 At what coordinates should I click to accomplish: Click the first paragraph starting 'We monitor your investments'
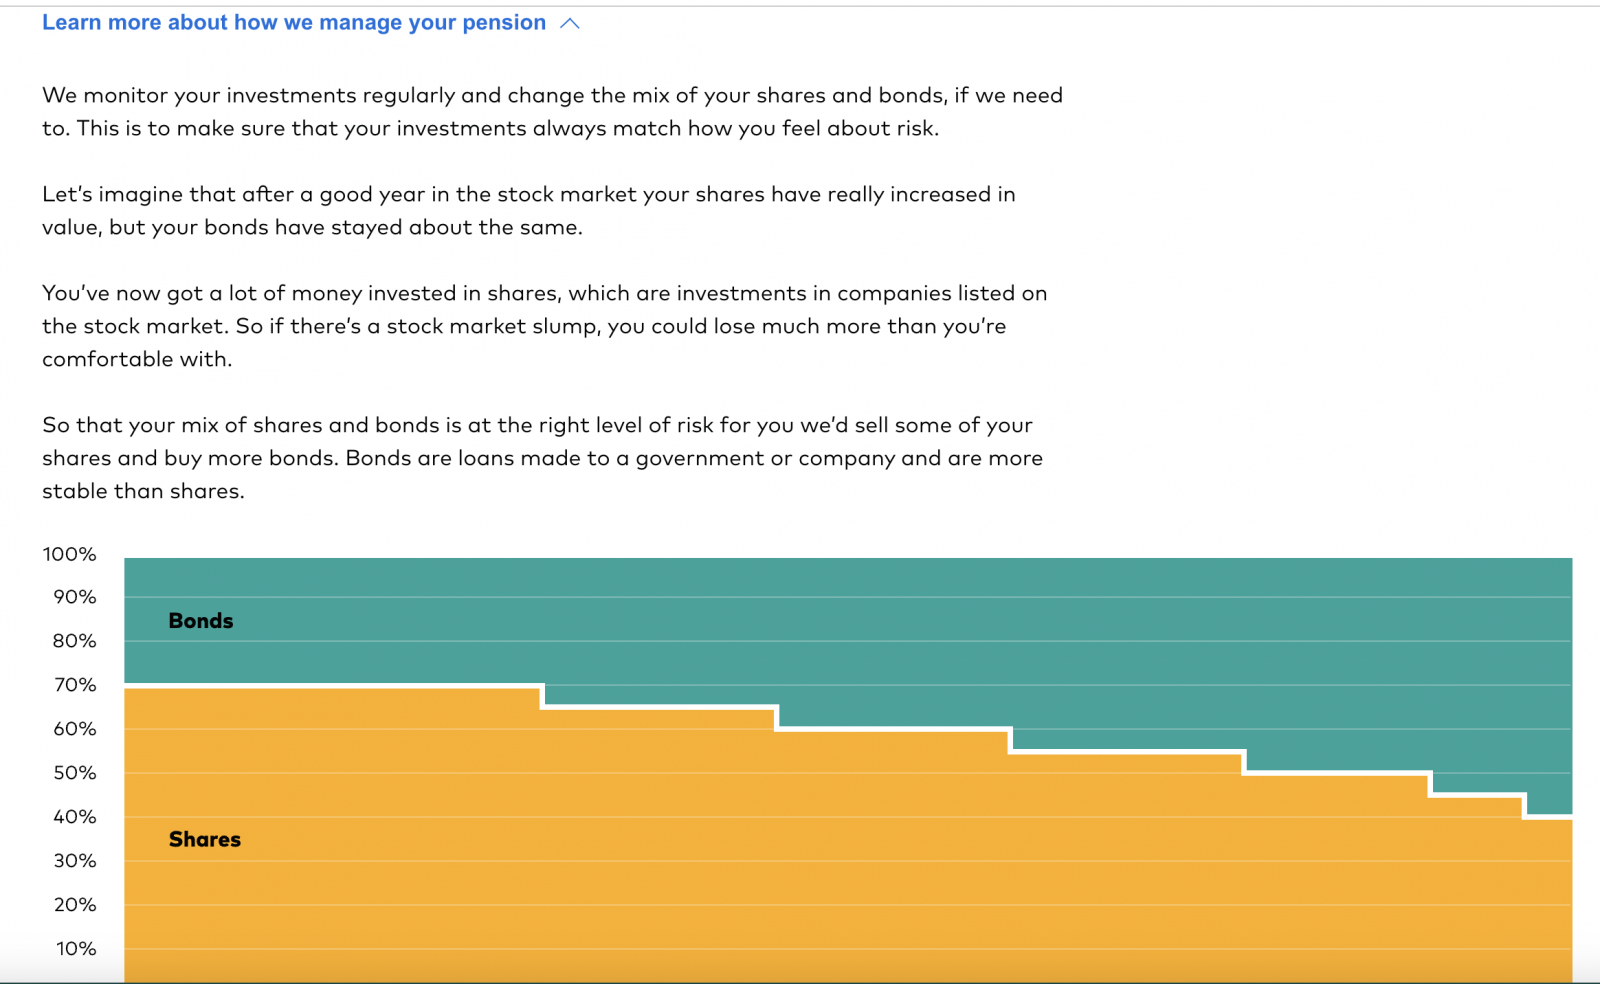pos(552,112)
